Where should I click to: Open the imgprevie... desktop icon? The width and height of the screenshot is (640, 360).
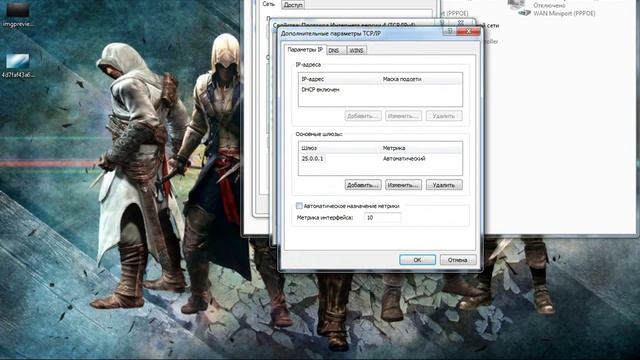tap(18, 14)
